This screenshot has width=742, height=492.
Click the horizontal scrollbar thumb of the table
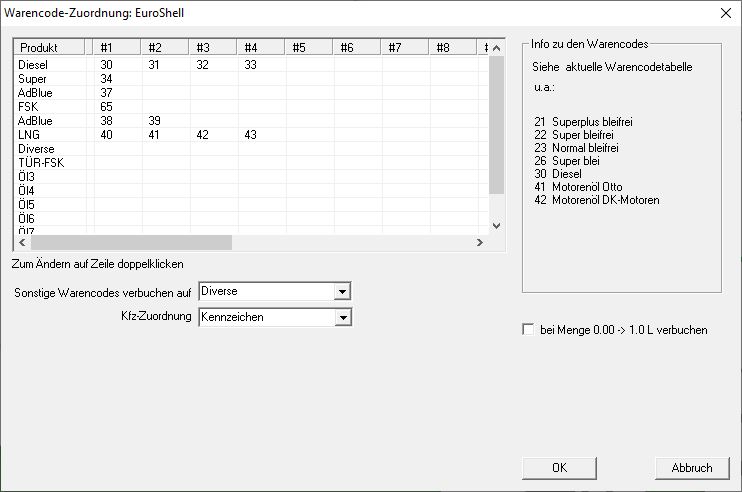tap(131, 242)
